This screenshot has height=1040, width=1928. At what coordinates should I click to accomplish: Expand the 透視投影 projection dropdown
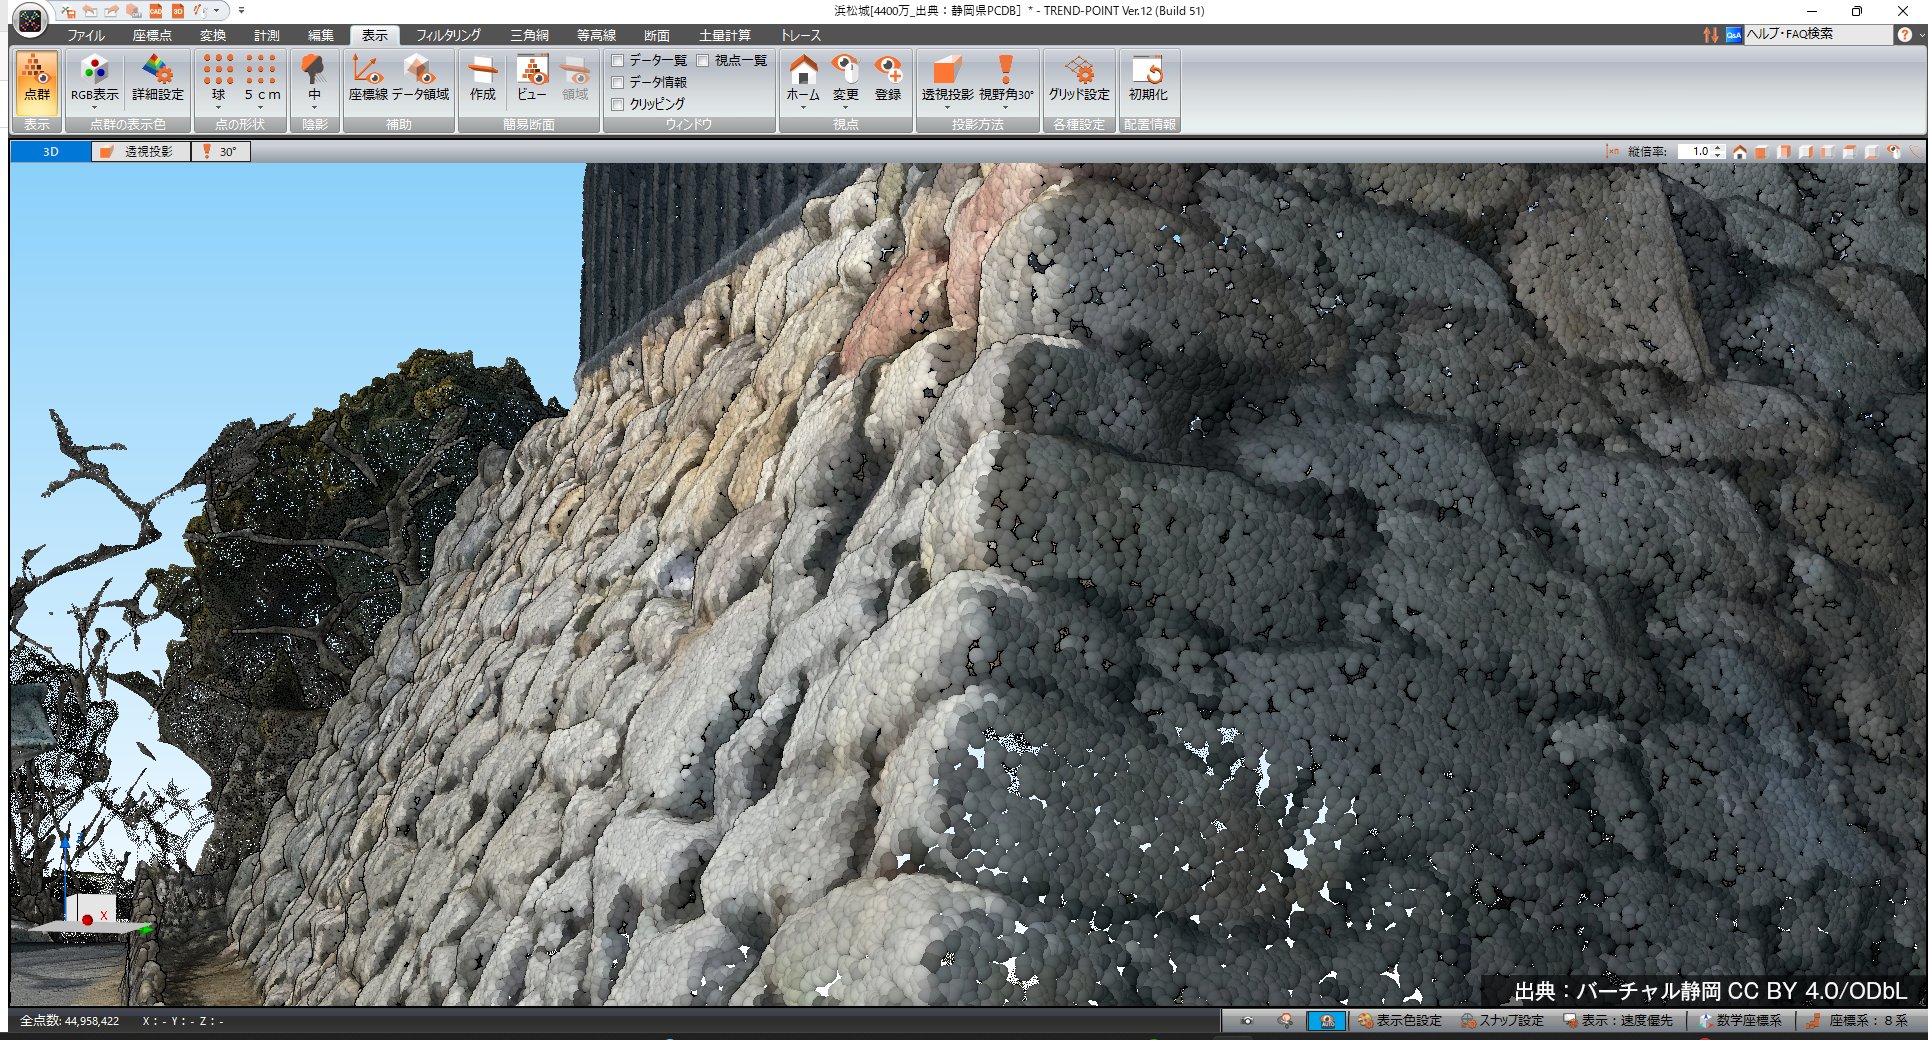(x=946, y=106)
